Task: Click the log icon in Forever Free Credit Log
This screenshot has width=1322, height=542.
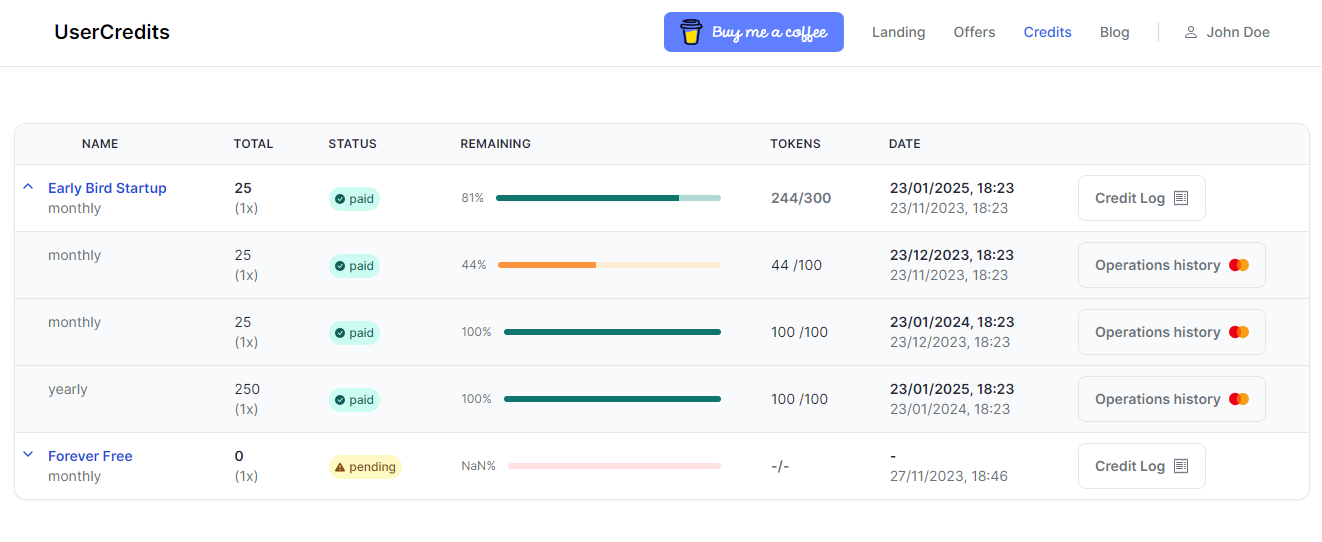Action: (1181, 466)
